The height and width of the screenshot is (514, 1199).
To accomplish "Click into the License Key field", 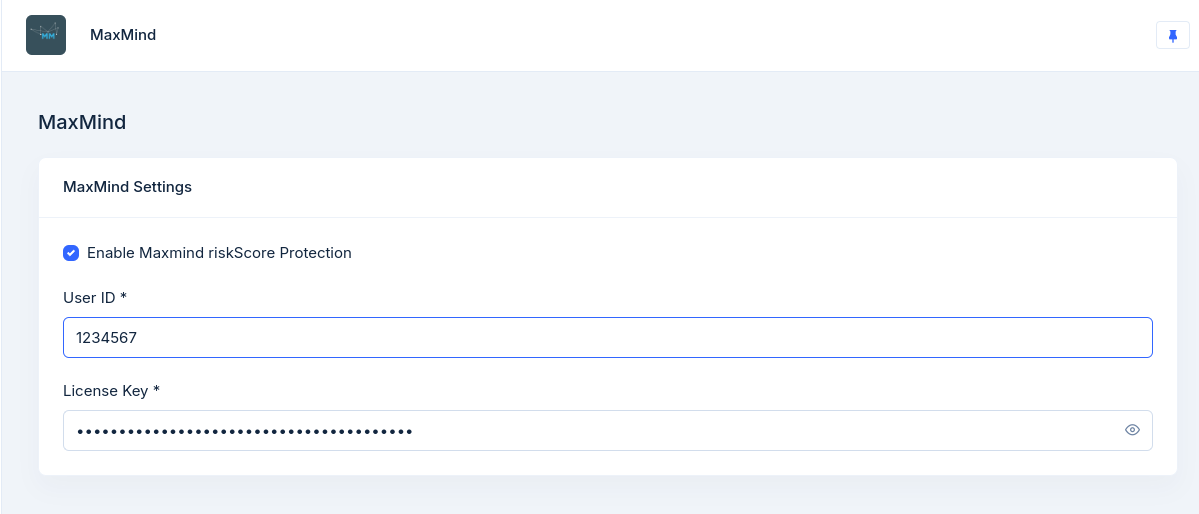I will coord(700,430).
